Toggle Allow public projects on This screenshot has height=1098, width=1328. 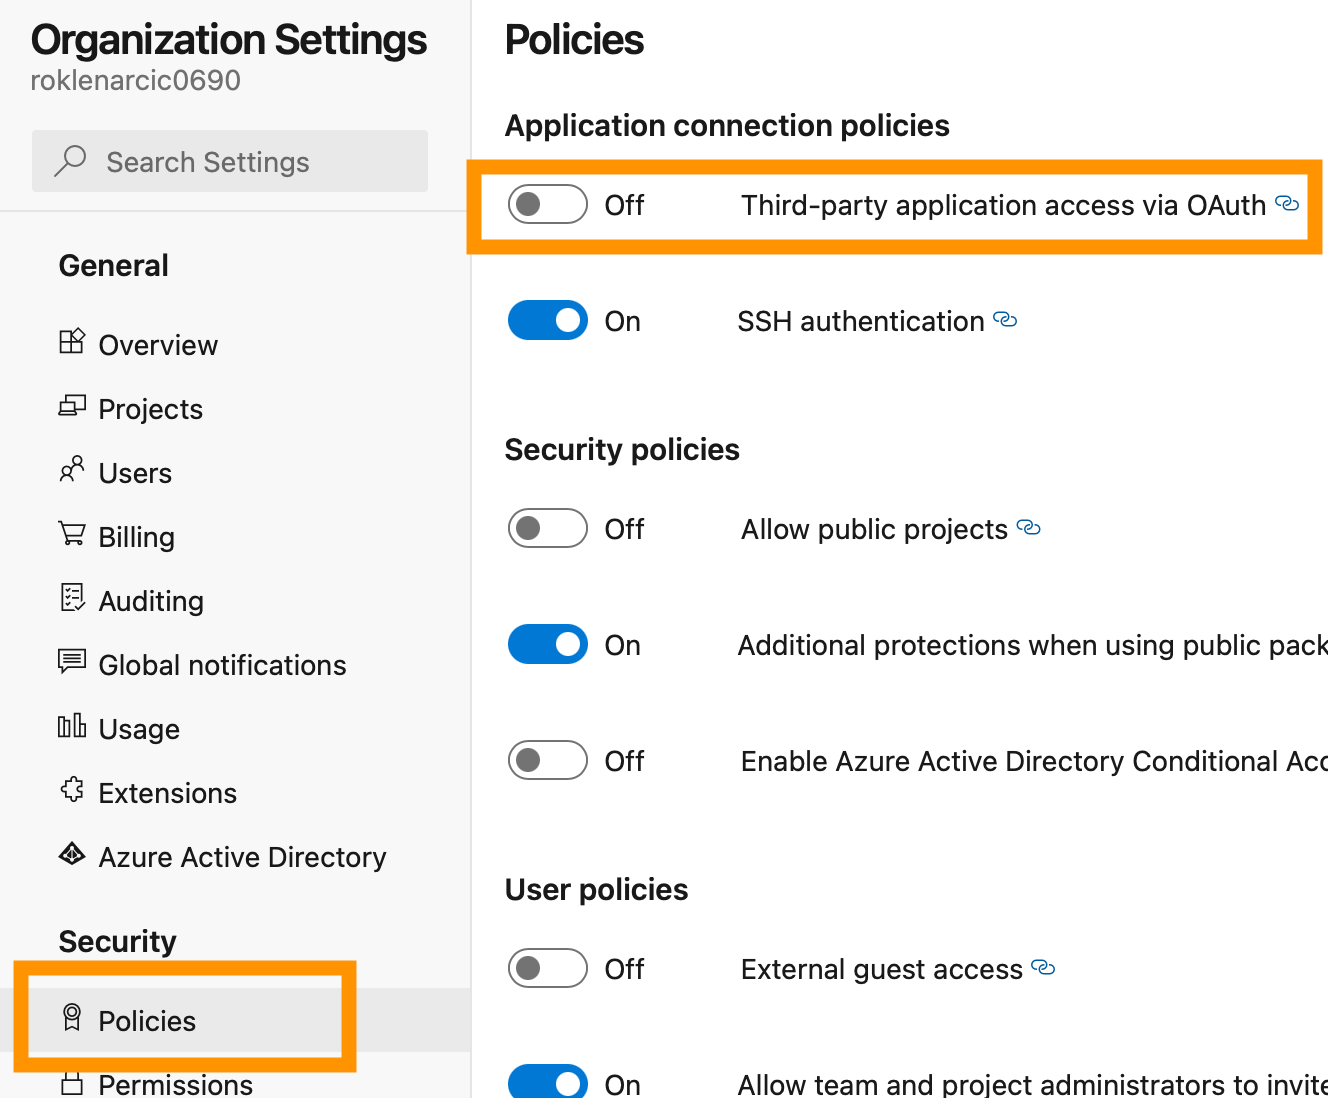547,529
